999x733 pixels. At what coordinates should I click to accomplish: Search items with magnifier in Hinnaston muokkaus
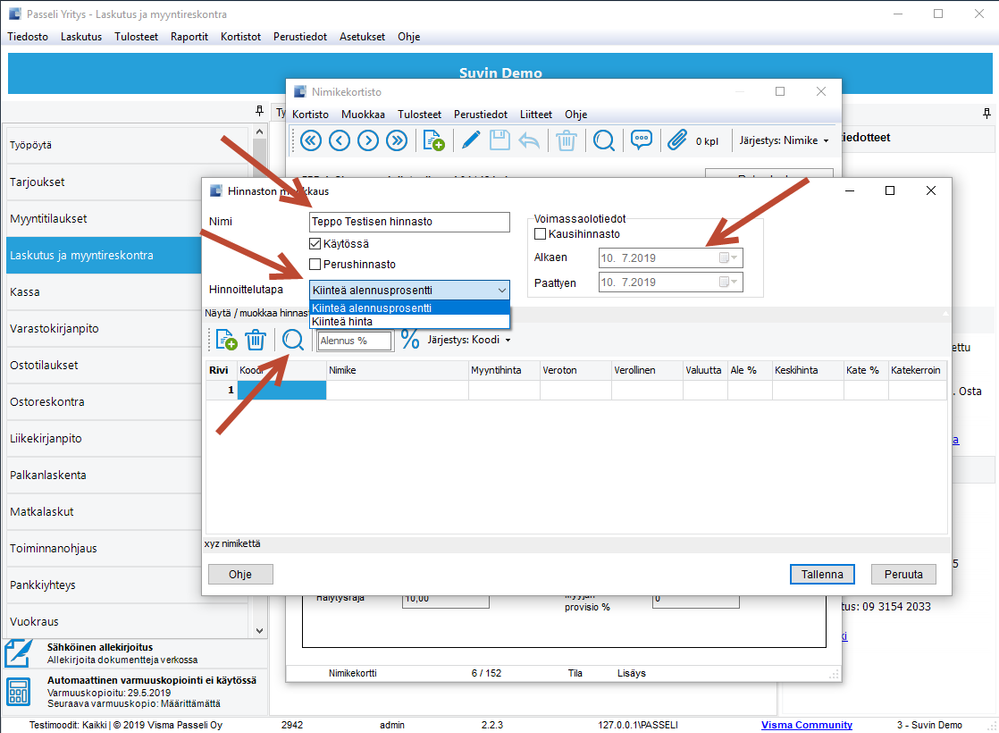(x=292, y=340)
